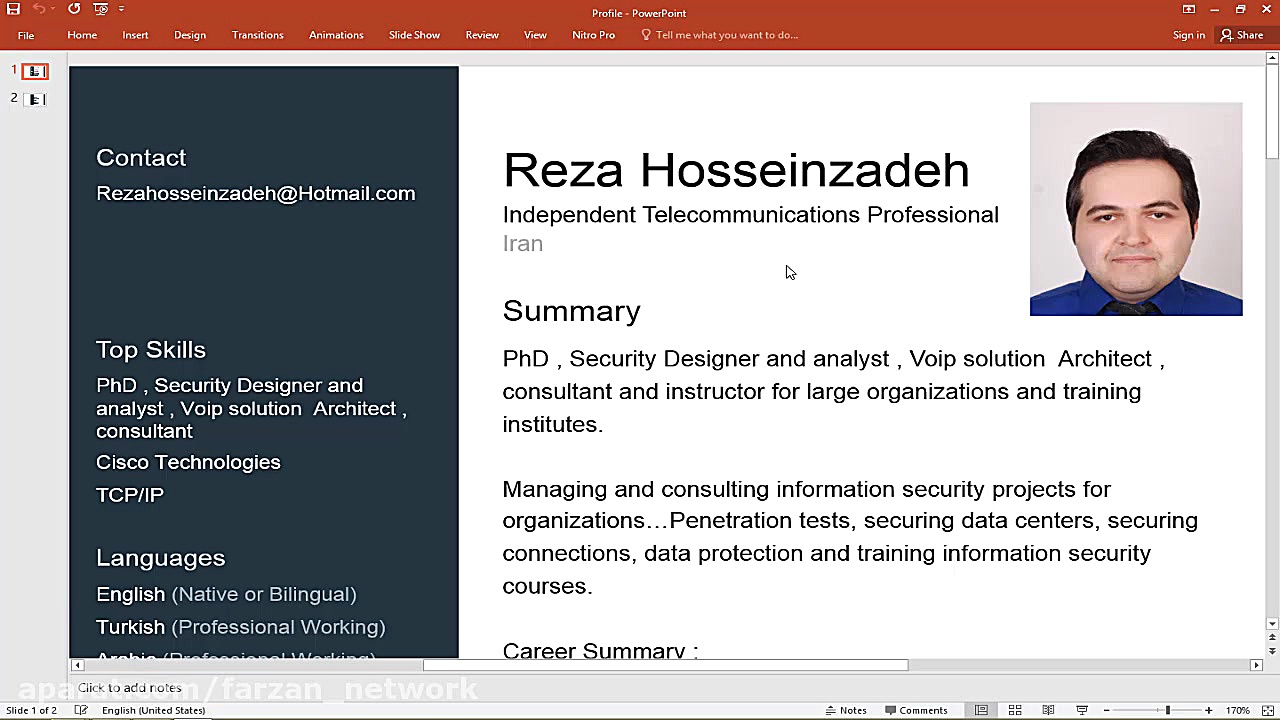The width and height of the screenshot is (1280, 720).
Task: Click the Redo/Repeat icon in the title bar
Action: coord(74,9)
